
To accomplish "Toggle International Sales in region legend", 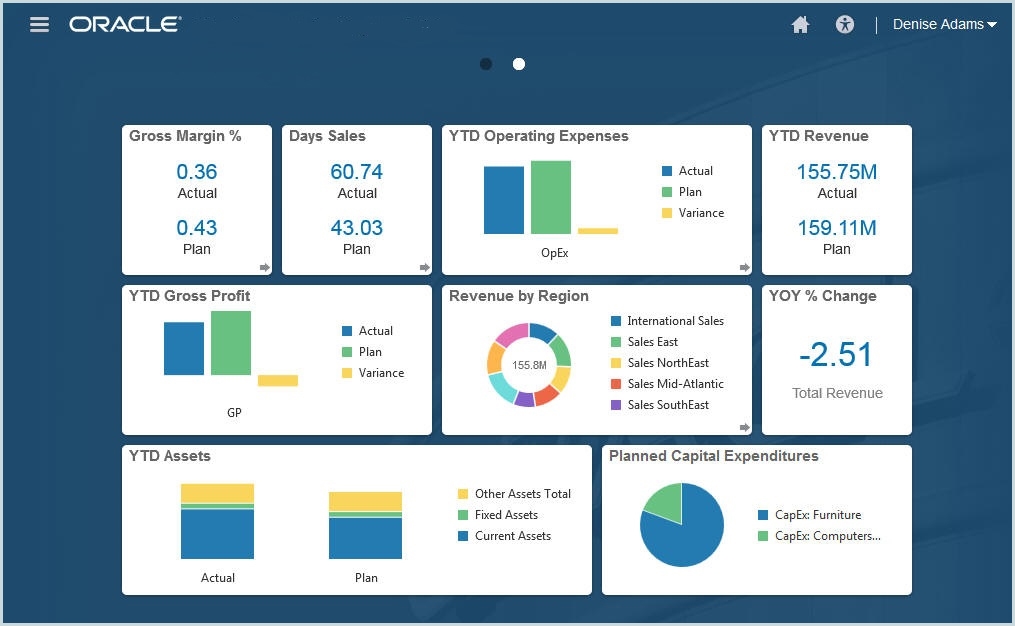I will (x=674, y=321).
